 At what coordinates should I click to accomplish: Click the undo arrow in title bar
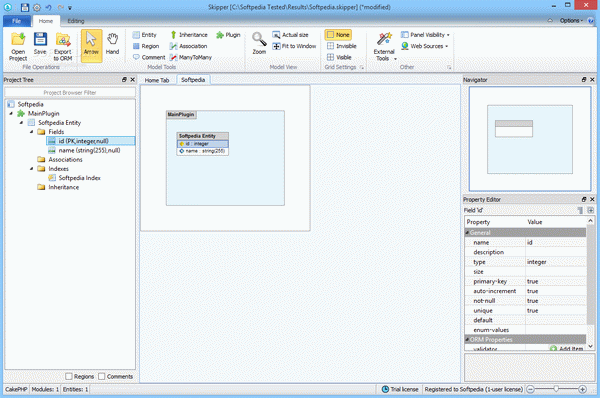tap(48, 7)
